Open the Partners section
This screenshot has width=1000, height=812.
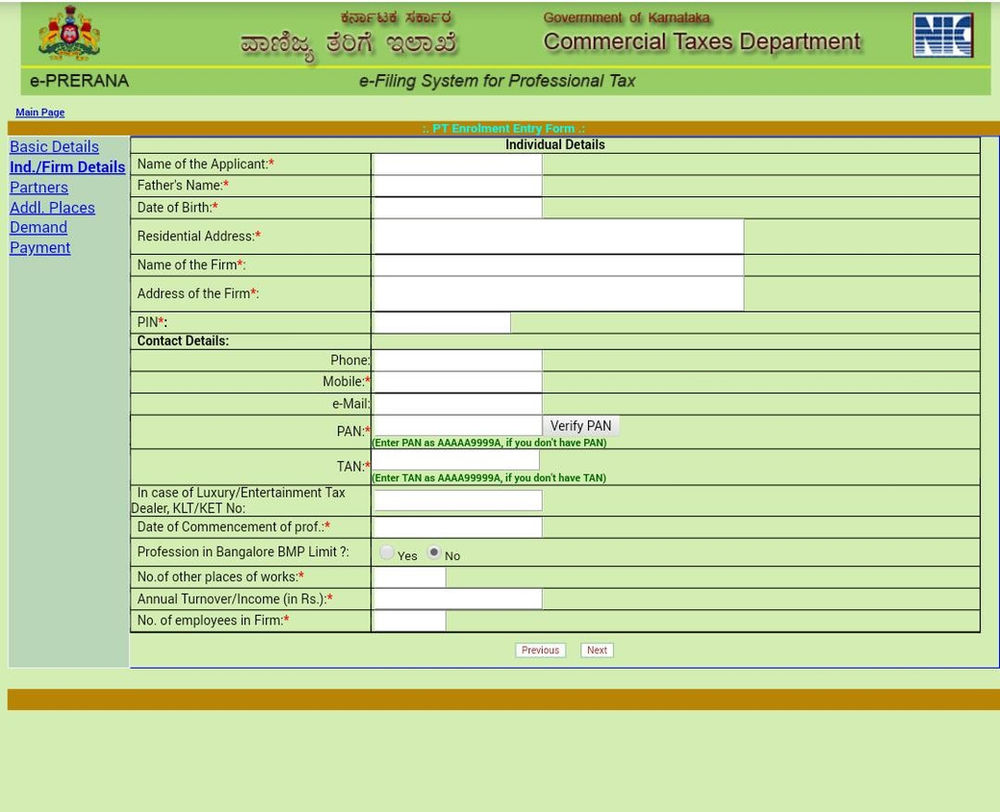click(38, 187)
